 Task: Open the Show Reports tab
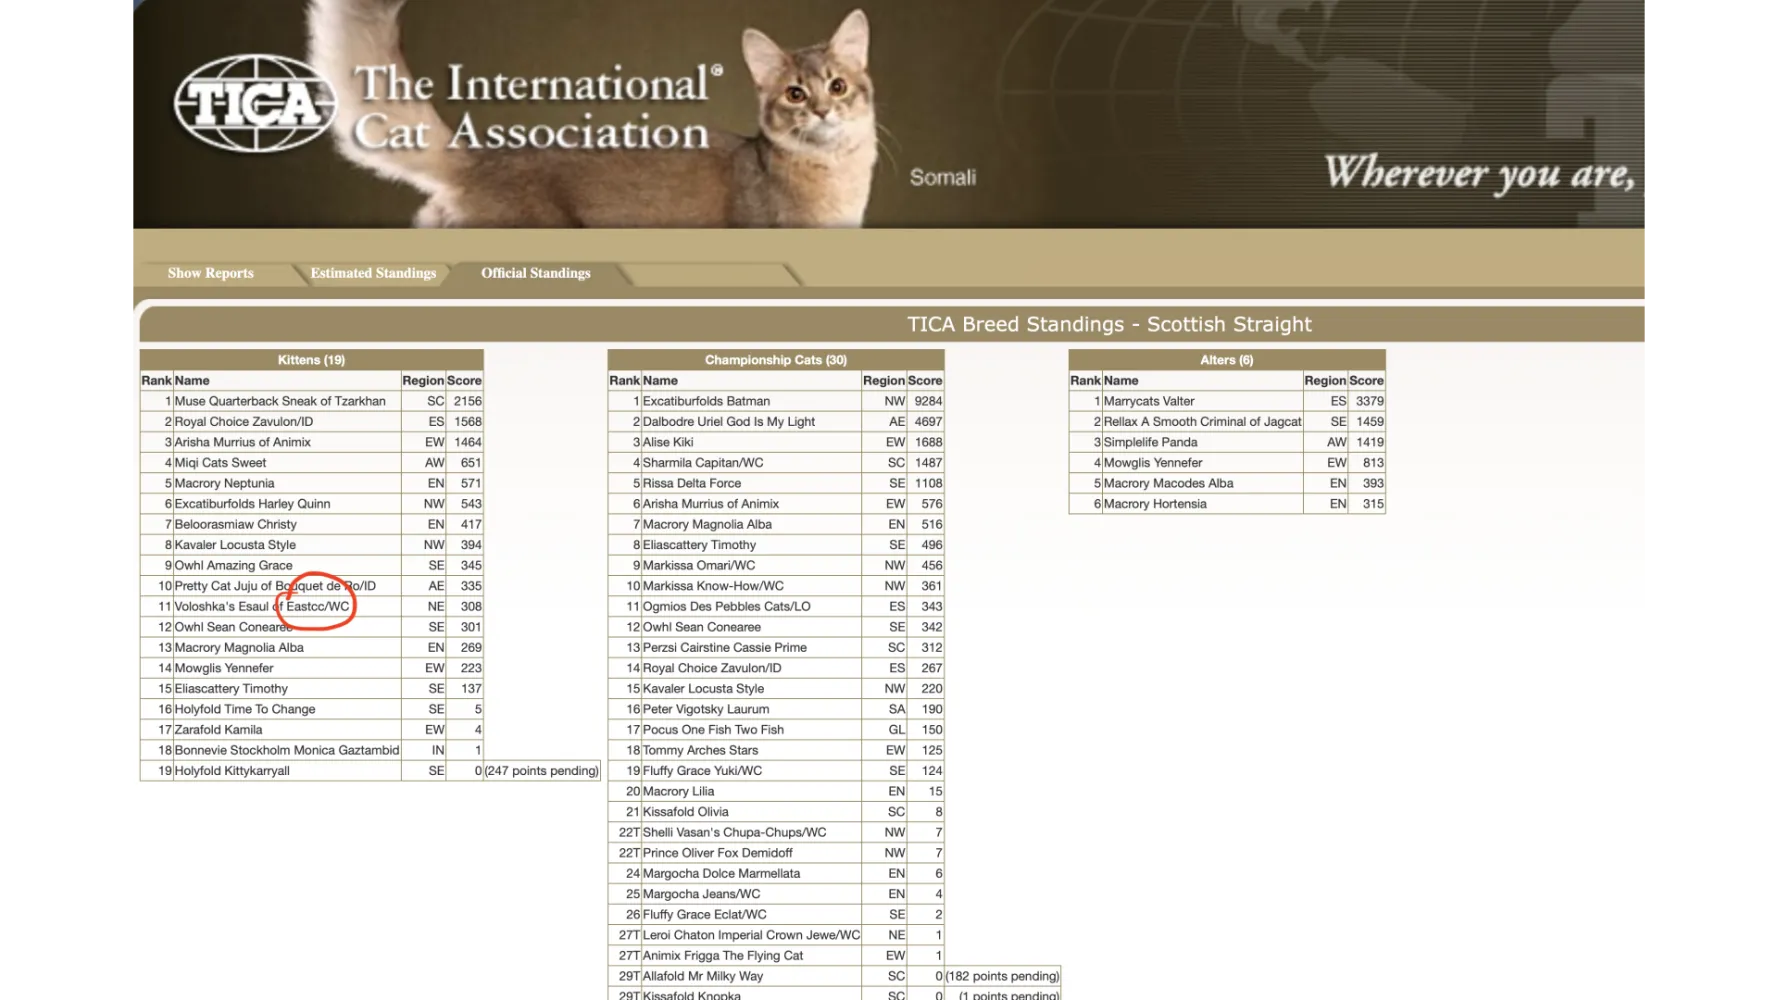(210, 273)
